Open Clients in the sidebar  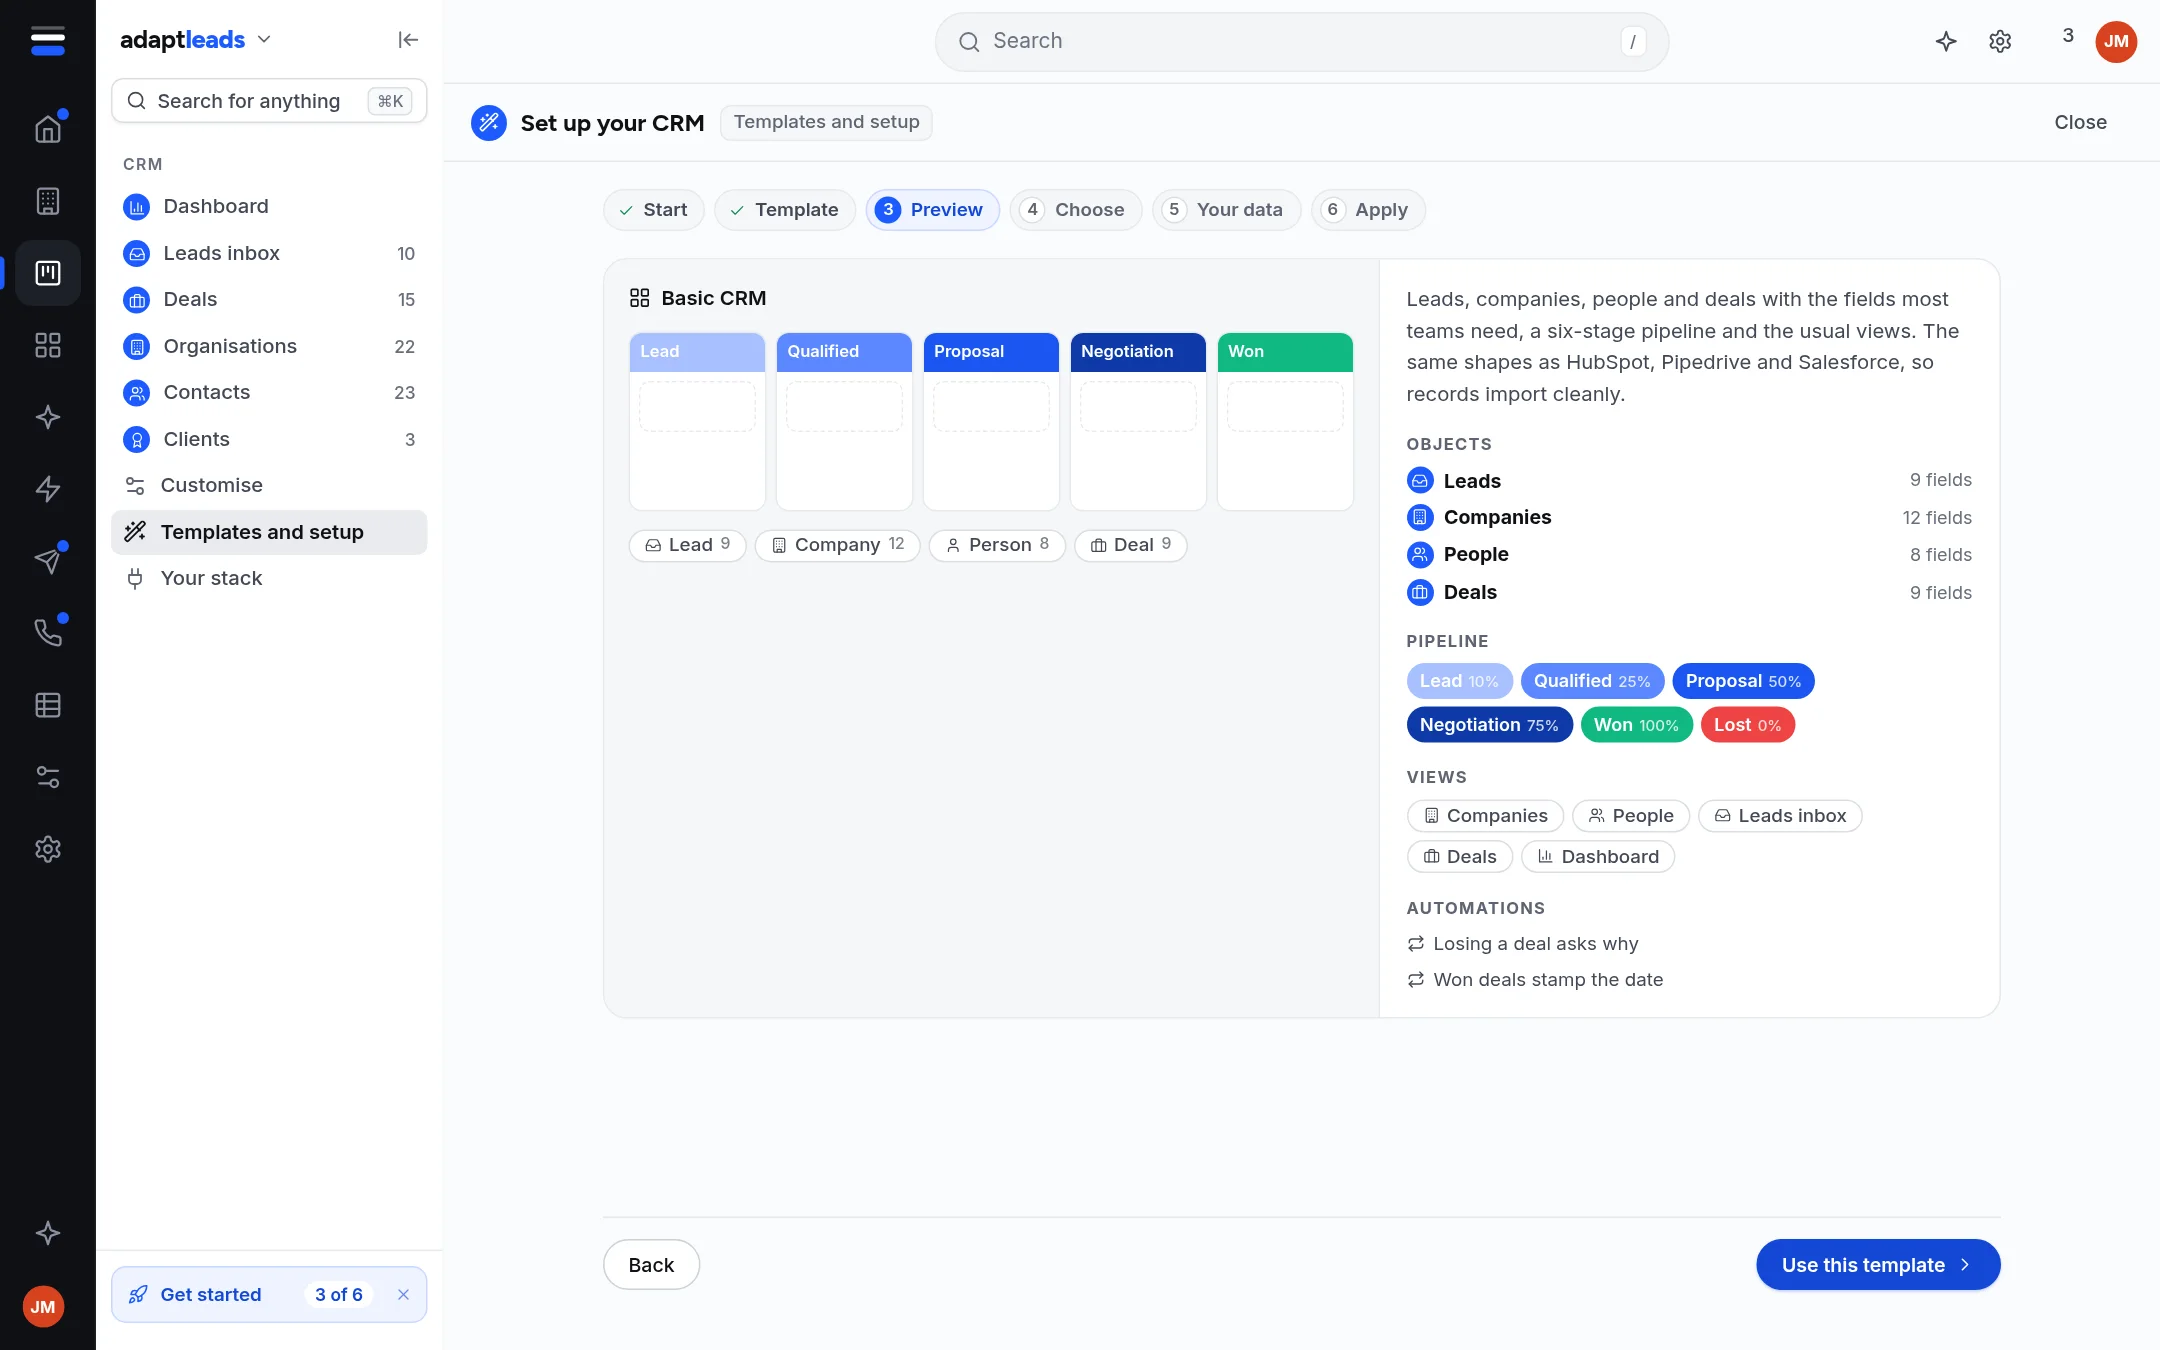[269, 439]
